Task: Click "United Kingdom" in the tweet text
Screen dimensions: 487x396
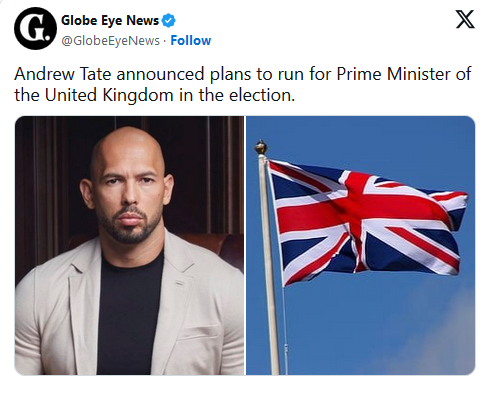Action: coord(109,95)
